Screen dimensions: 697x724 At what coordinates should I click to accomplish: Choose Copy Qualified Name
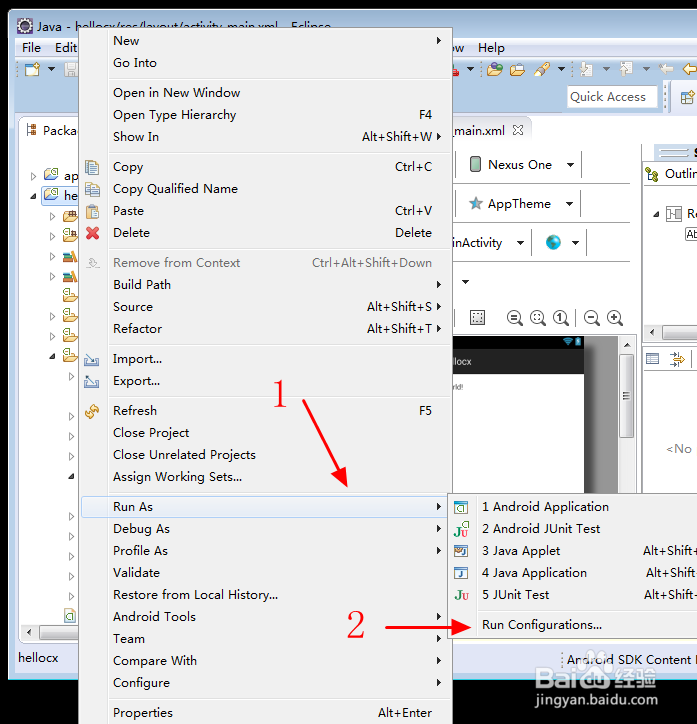click(266, 189)
